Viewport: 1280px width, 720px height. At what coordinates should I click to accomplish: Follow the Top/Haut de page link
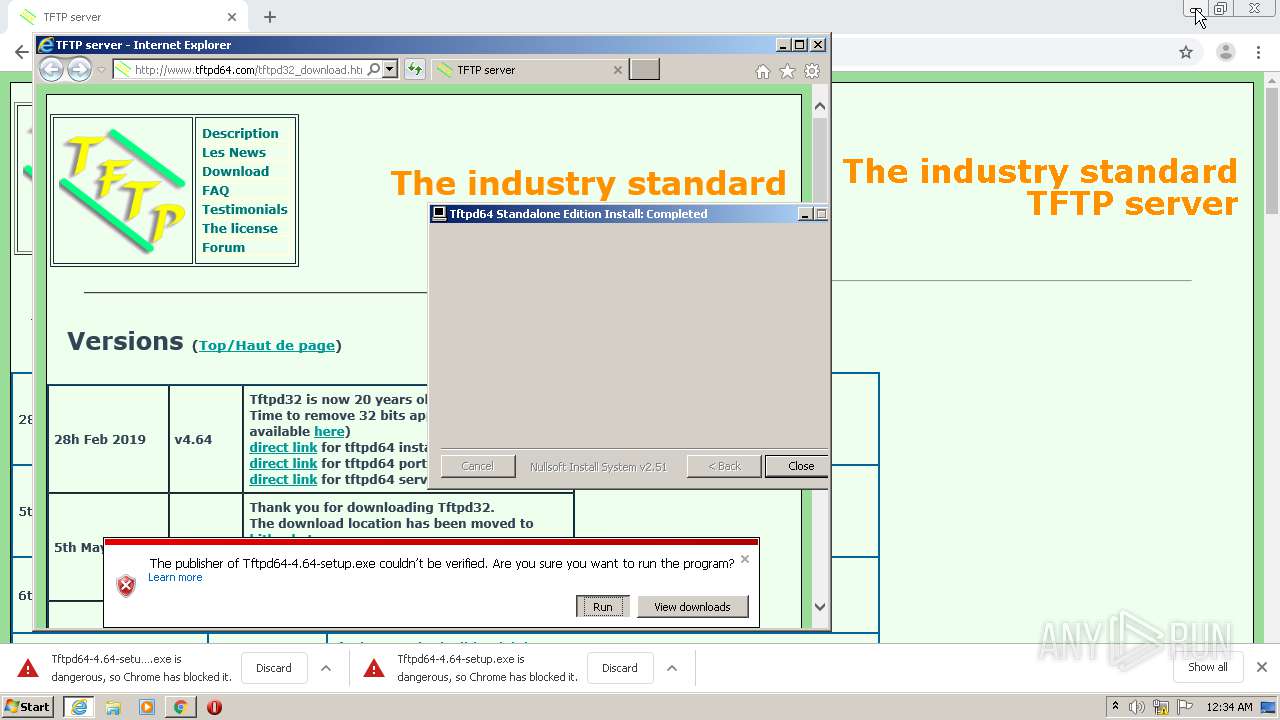pyautogui.click(x=267, y=345)
